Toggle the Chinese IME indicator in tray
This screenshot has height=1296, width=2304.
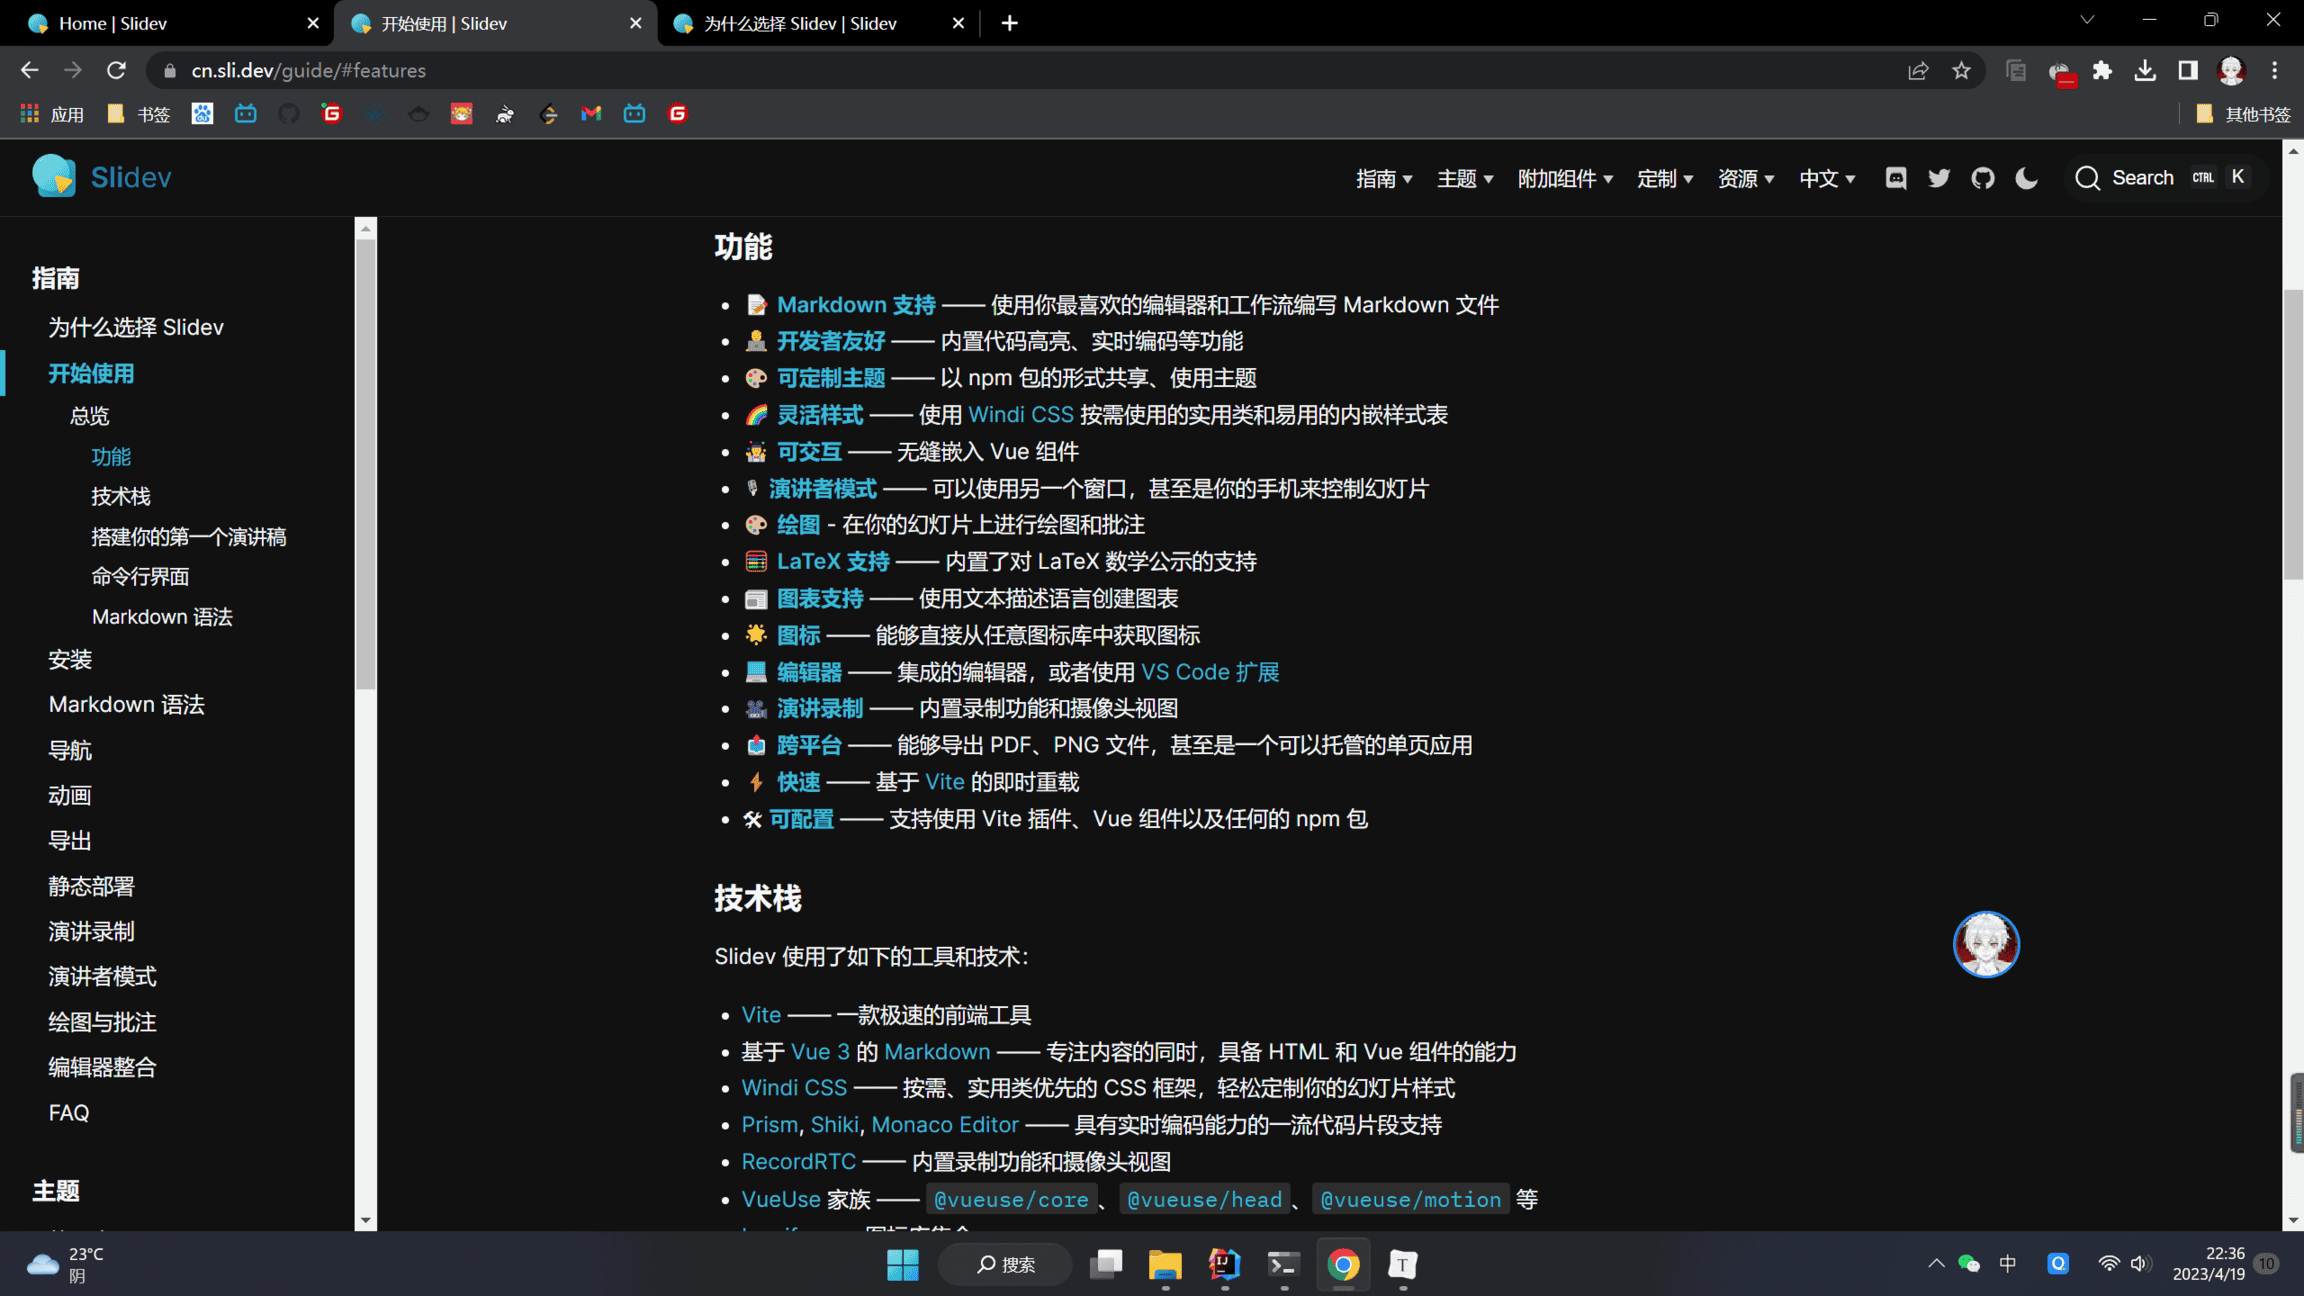point(2007,1264)
